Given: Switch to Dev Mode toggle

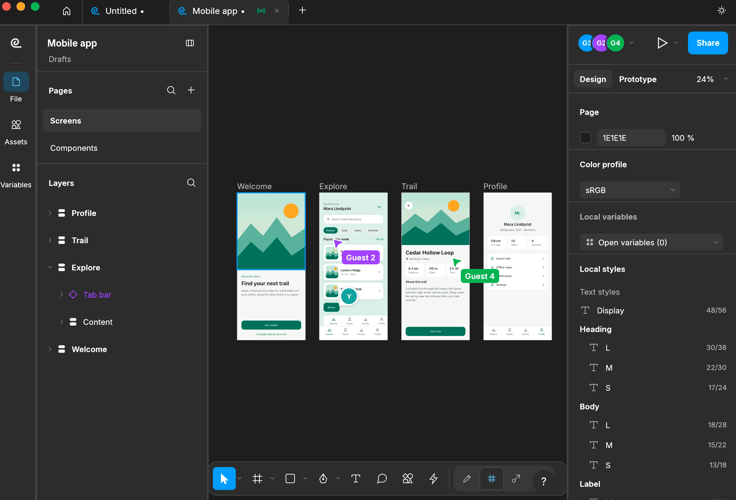Looking at the screenshot, I should tap(516, 479).
